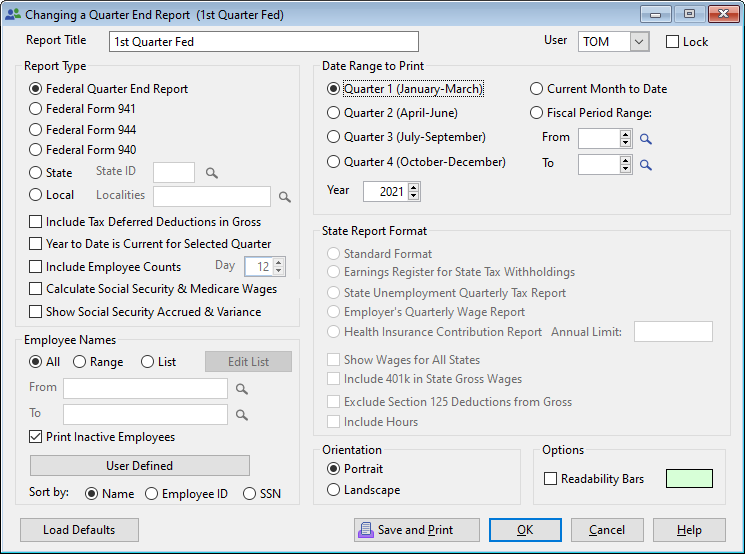Click the green Readability Bars color swatch

point(689,479)
